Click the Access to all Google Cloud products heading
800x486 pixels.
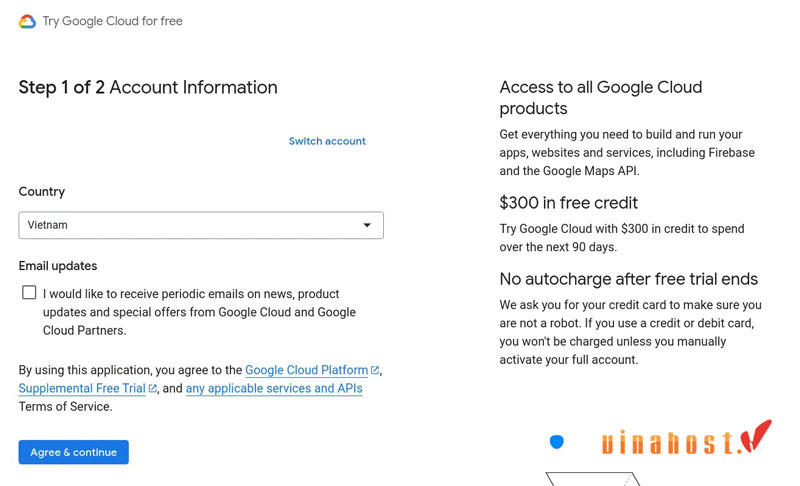(601, 97)
